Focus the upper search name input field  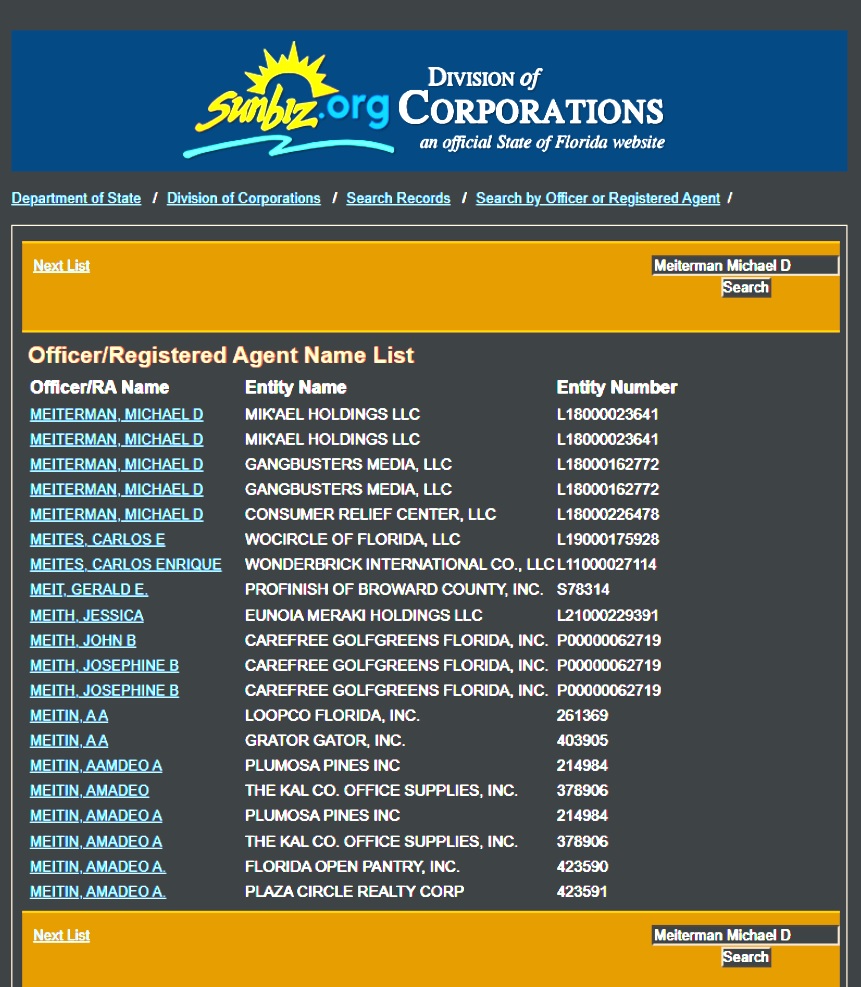point(745,265)
